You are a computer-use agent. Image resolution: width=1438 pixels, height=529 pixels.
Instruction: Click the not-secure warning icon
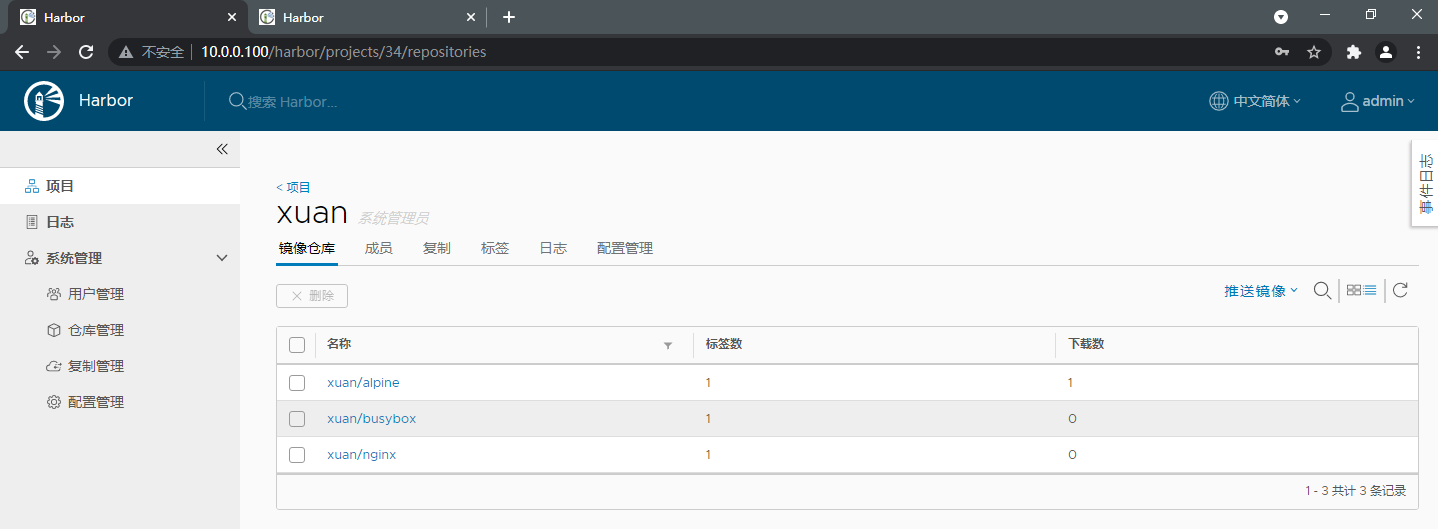pos(127,52)
